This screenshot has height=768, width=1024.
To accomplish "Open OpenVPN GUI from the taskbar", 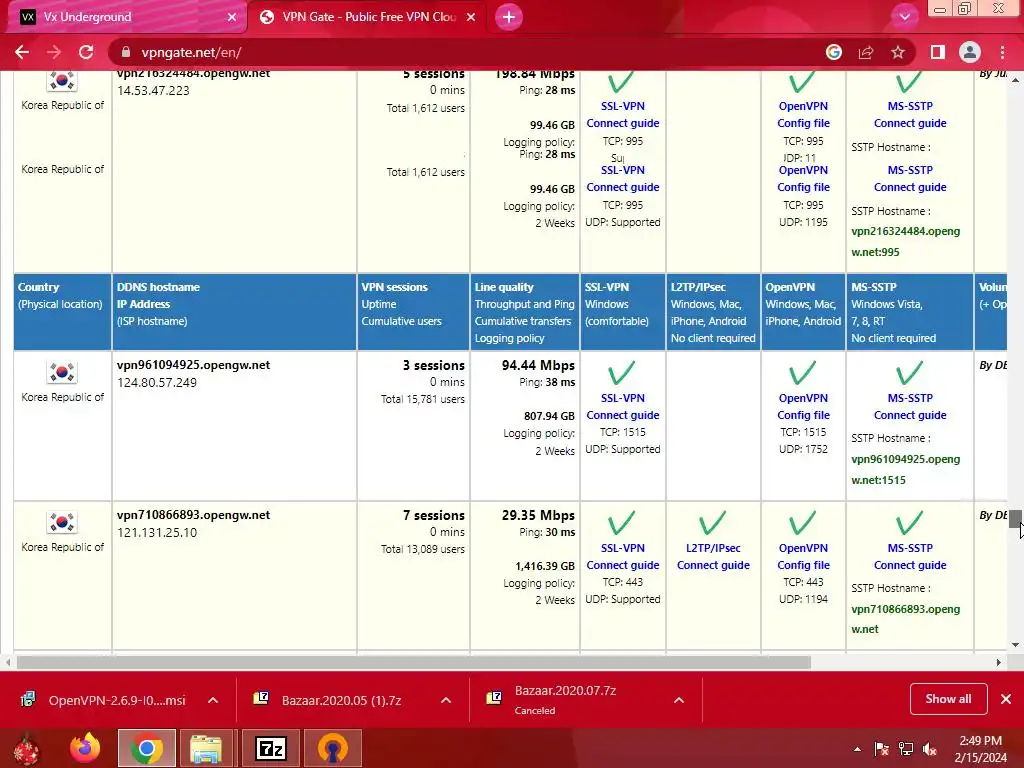I will (333, 748).
